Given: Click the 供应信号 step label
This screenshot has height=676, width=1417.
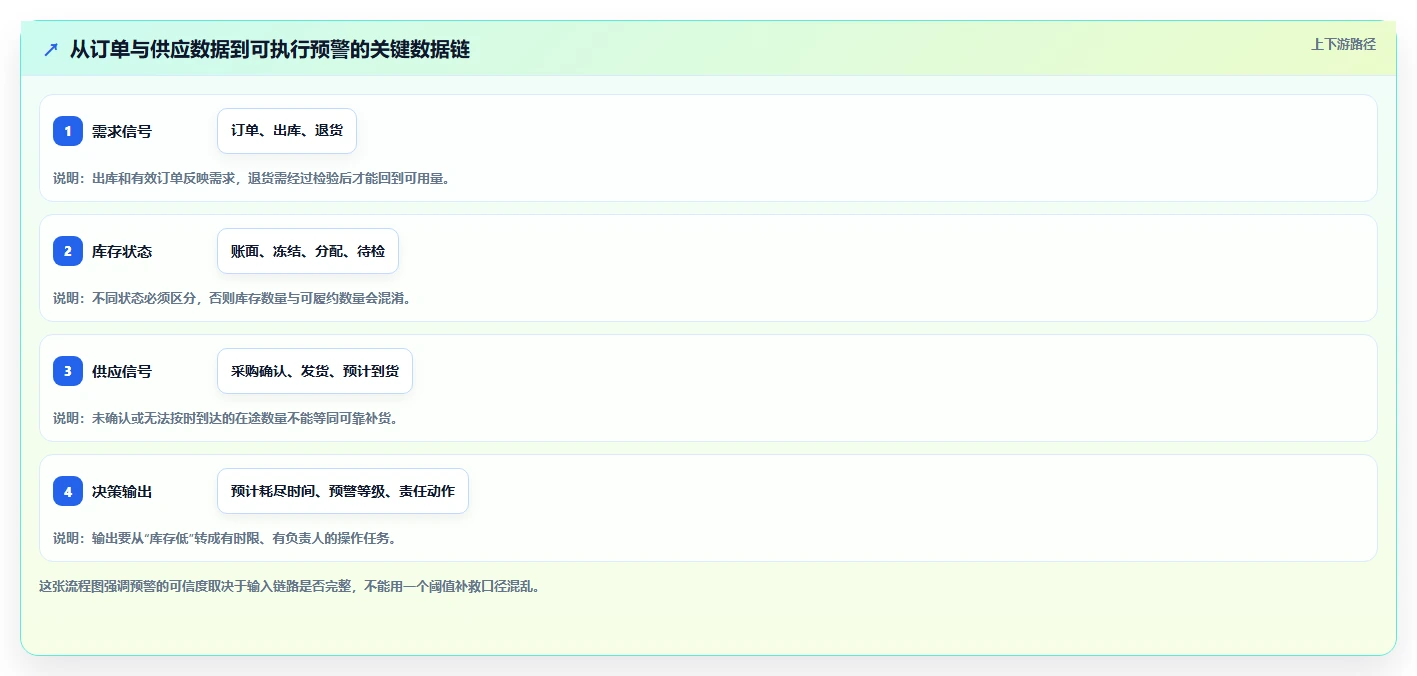Looking at the screenshot, I should [122, 371].
